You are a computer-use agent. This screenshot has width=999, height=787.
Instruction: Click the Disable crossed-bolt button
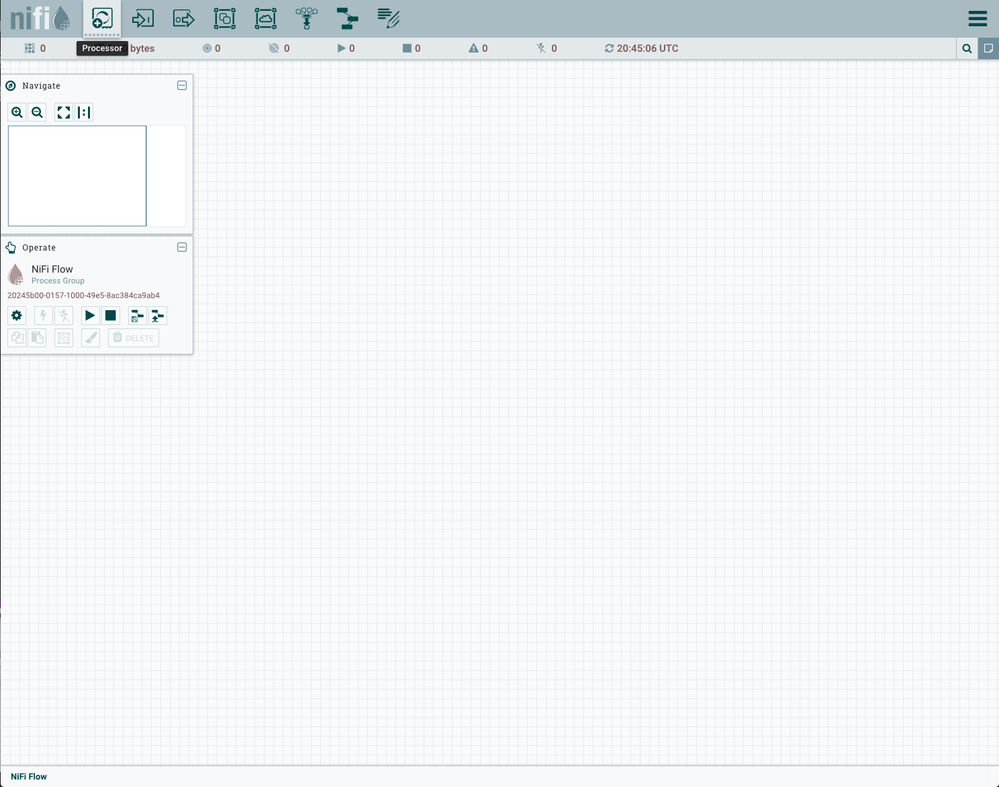point(64,315)
